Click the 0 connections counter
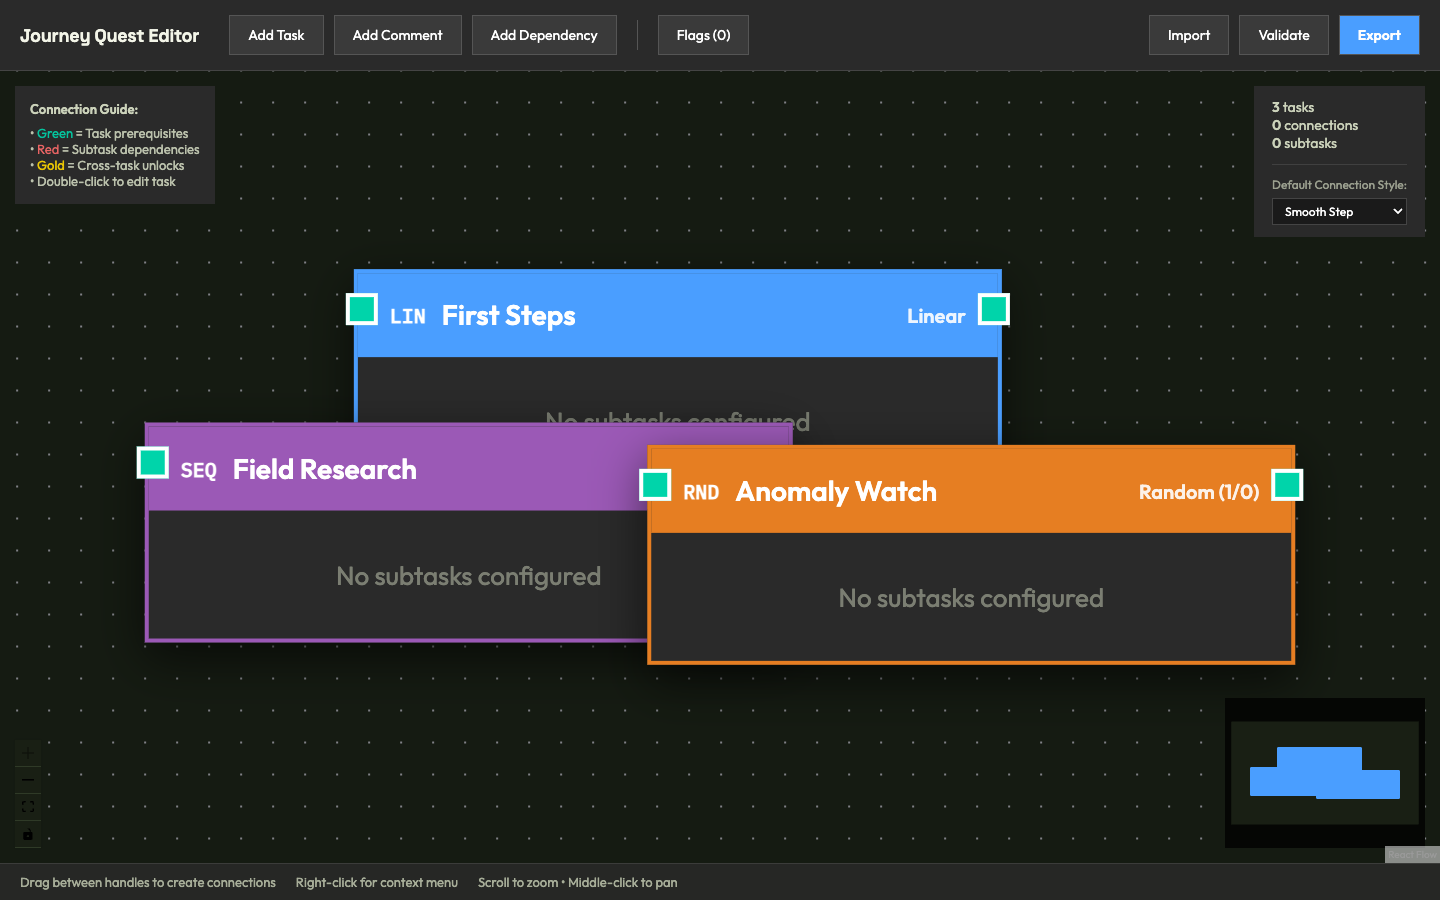Viewport: 1440px width, 900px height. click(1315, 125)
